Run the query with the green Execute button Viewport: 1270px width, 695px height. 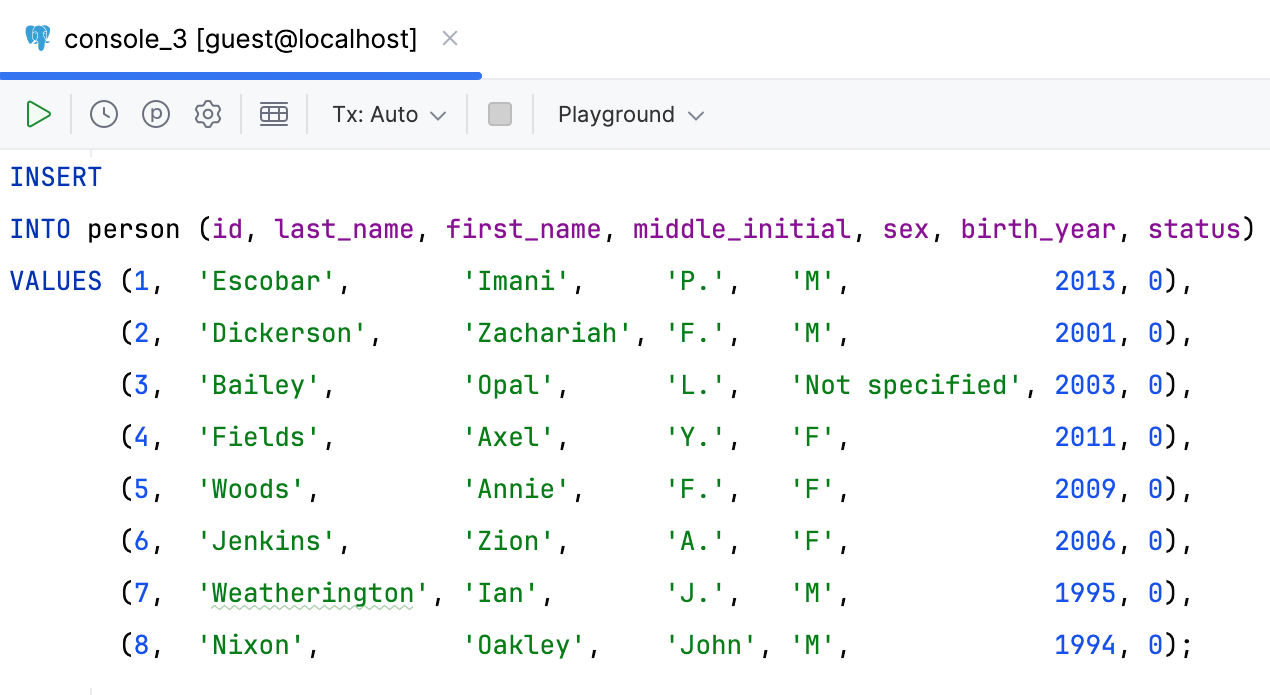(x=38, y=114)
